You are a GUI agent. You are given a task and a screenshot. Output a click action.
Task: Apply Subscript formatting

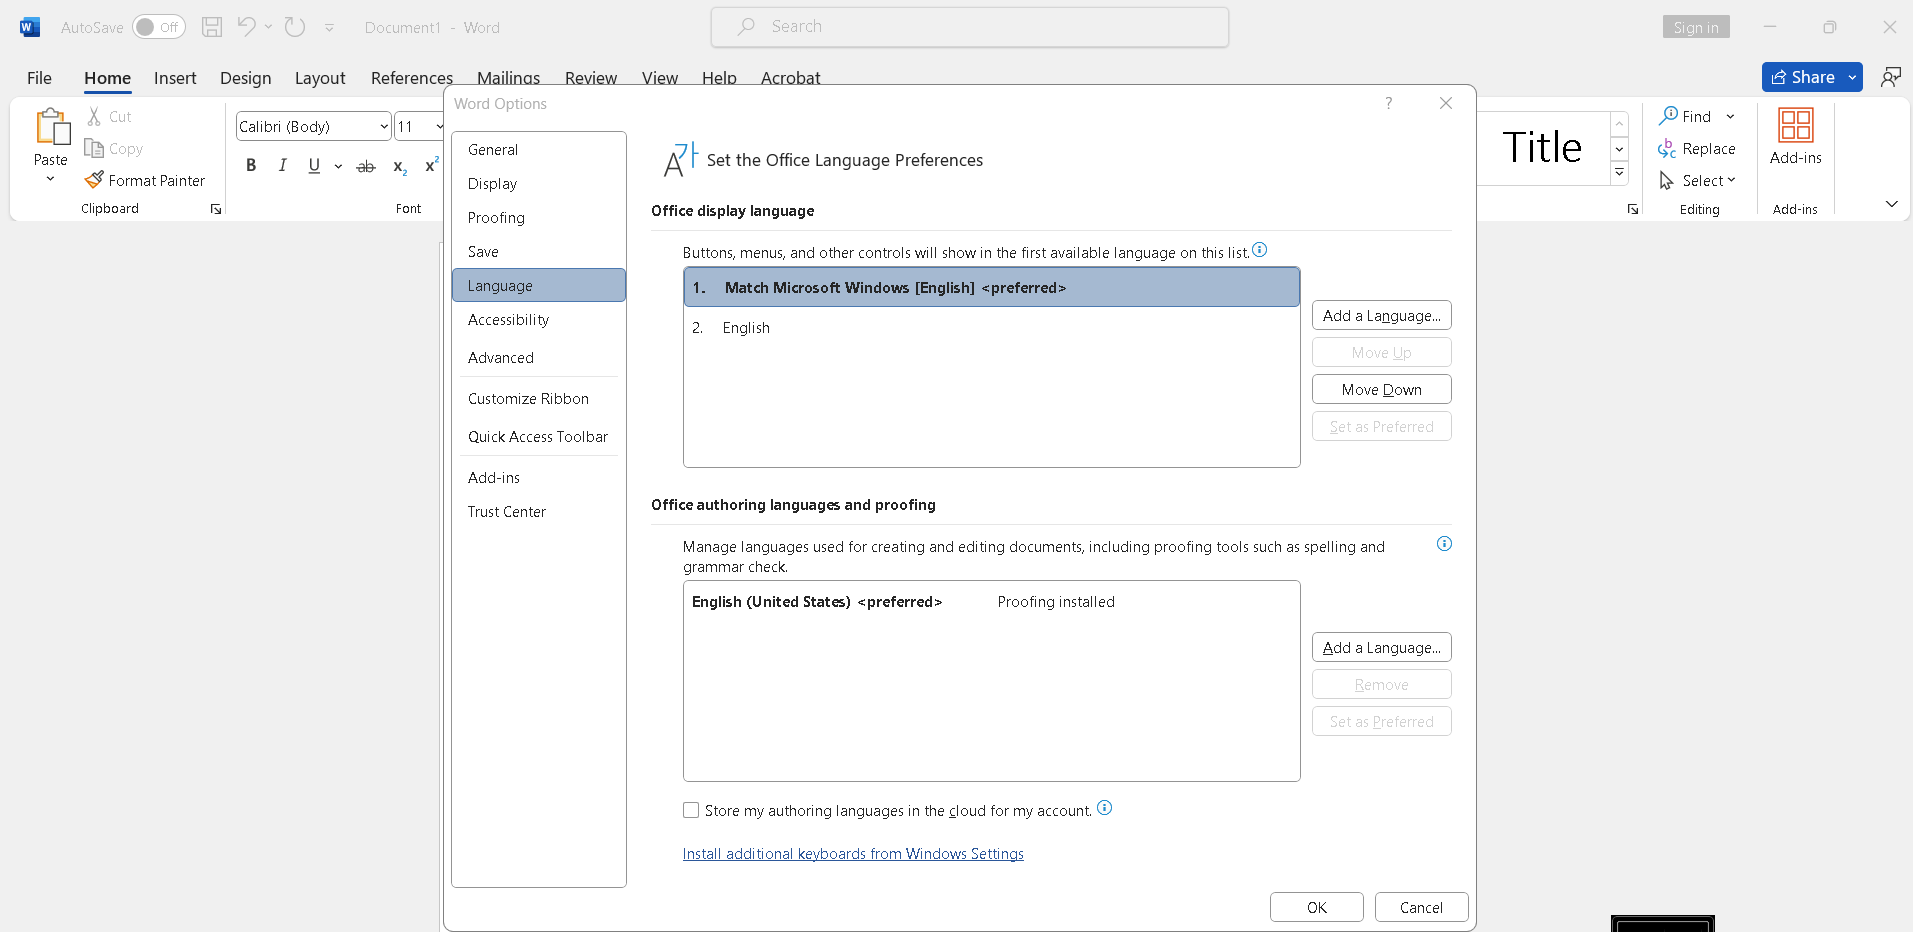click(399, 166)
